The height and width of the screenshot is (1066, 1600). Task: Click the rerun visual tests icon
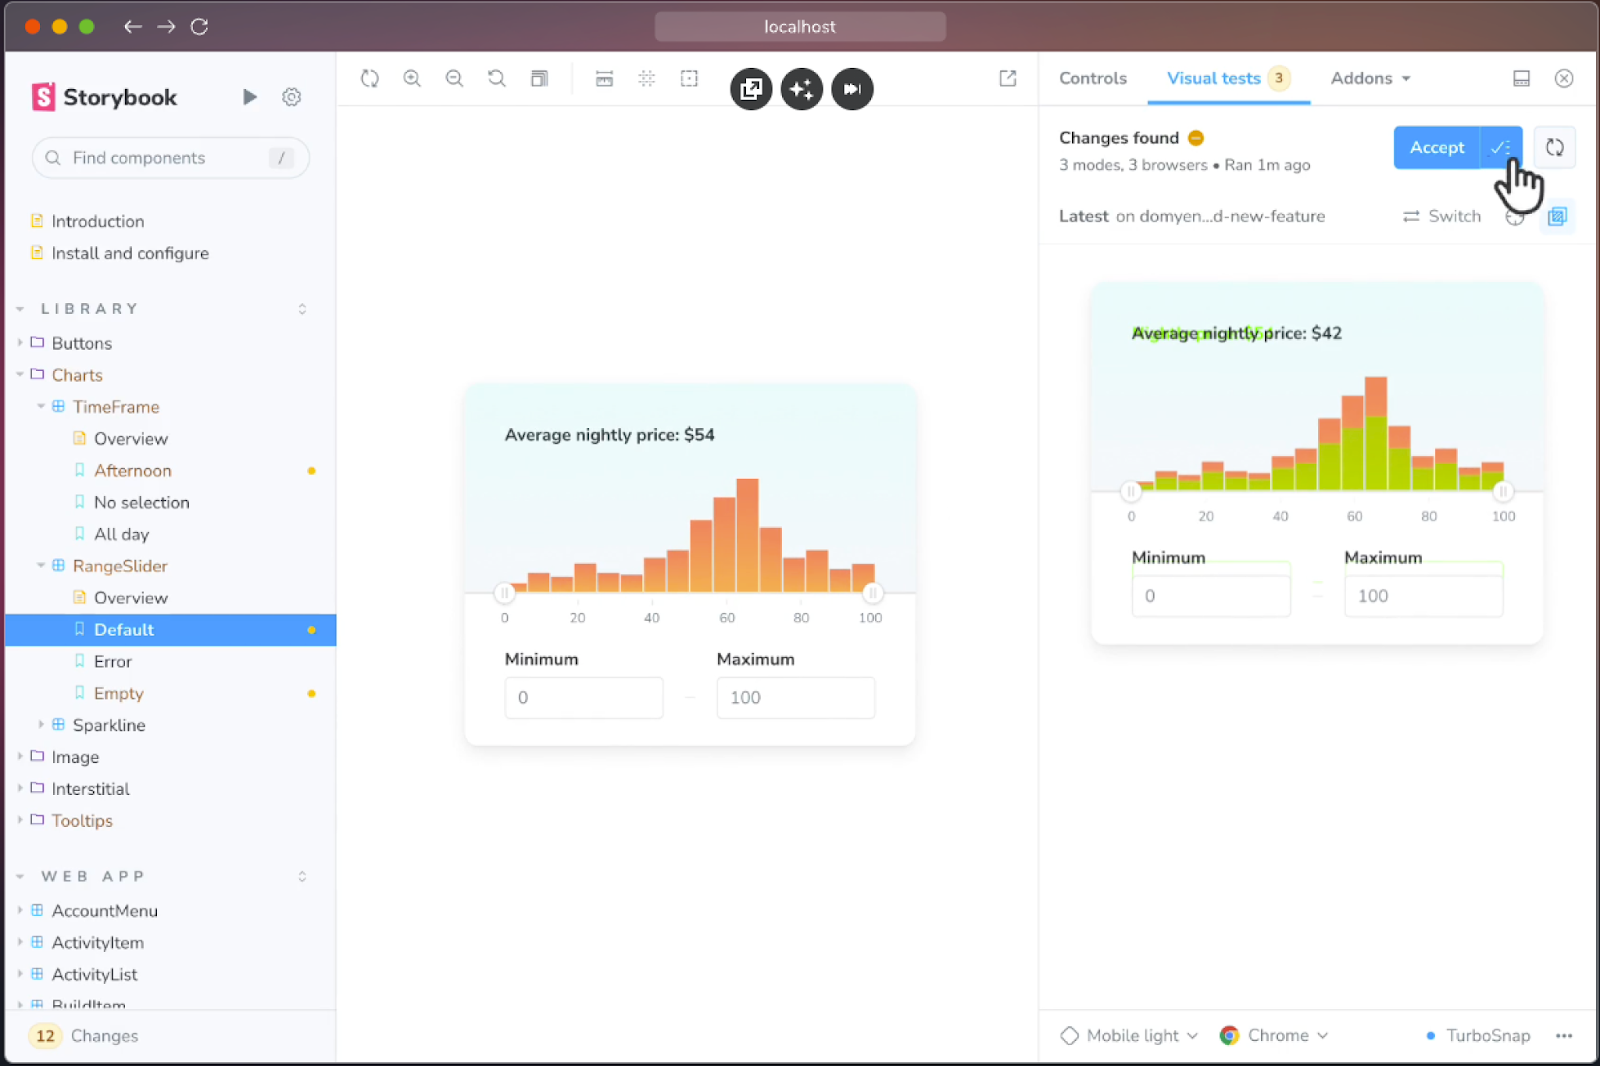[1554, 148]
